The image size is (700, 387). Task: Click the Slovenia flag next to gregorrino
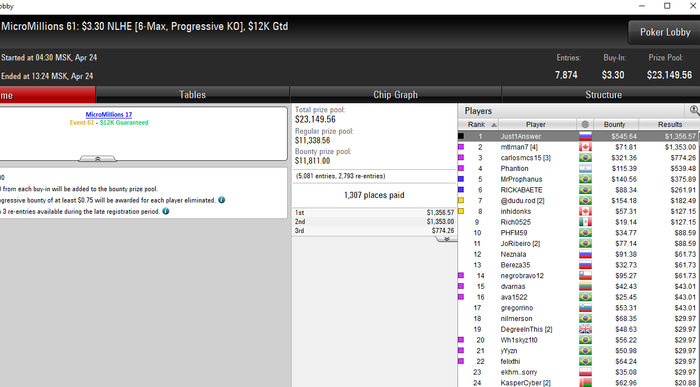pyautogui.click(x=585, y=308)
